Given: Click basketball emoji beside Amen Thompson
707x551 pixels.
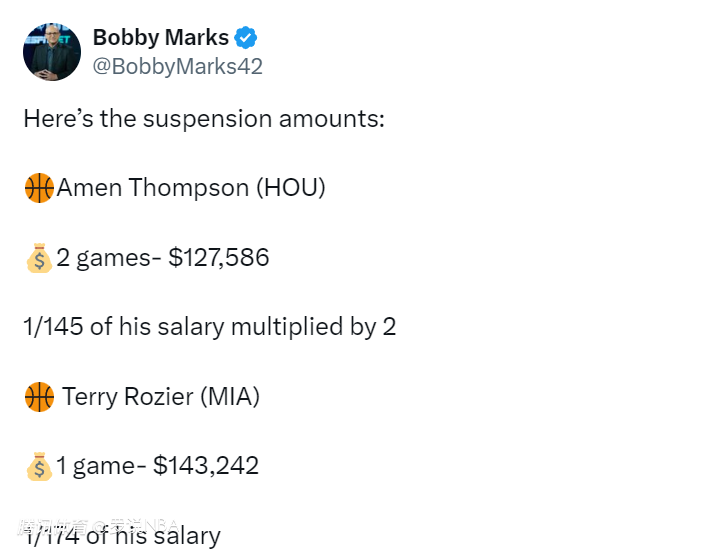Looking at the screenshot, I should [39, 188].
